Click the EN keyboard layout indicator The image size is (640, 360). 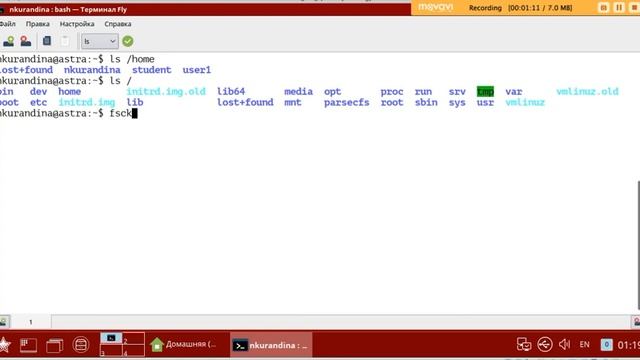584,345
